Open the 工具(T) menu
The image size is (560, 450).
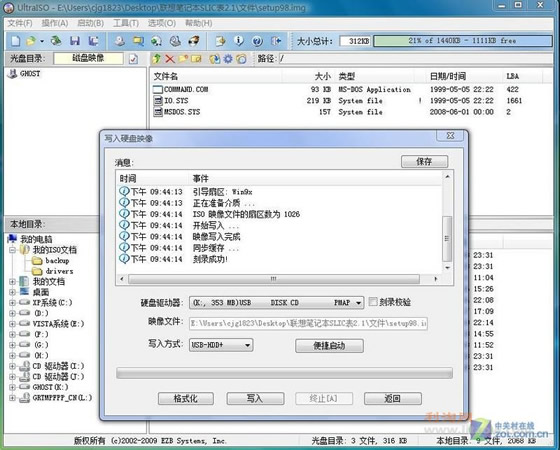(126, 23)
